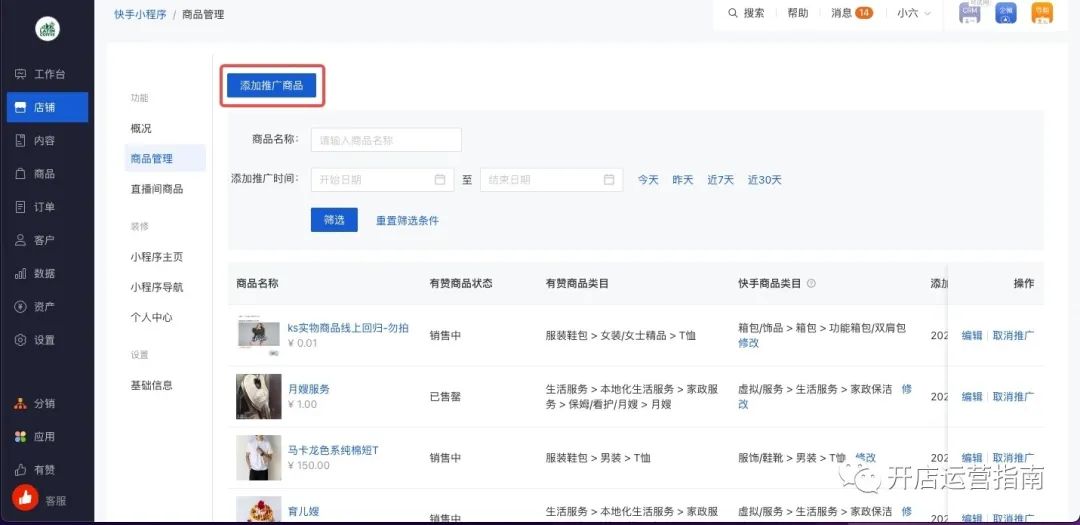Expand the 小六 account dropdown
1080x525 pixels.
[x=913, y=13]
